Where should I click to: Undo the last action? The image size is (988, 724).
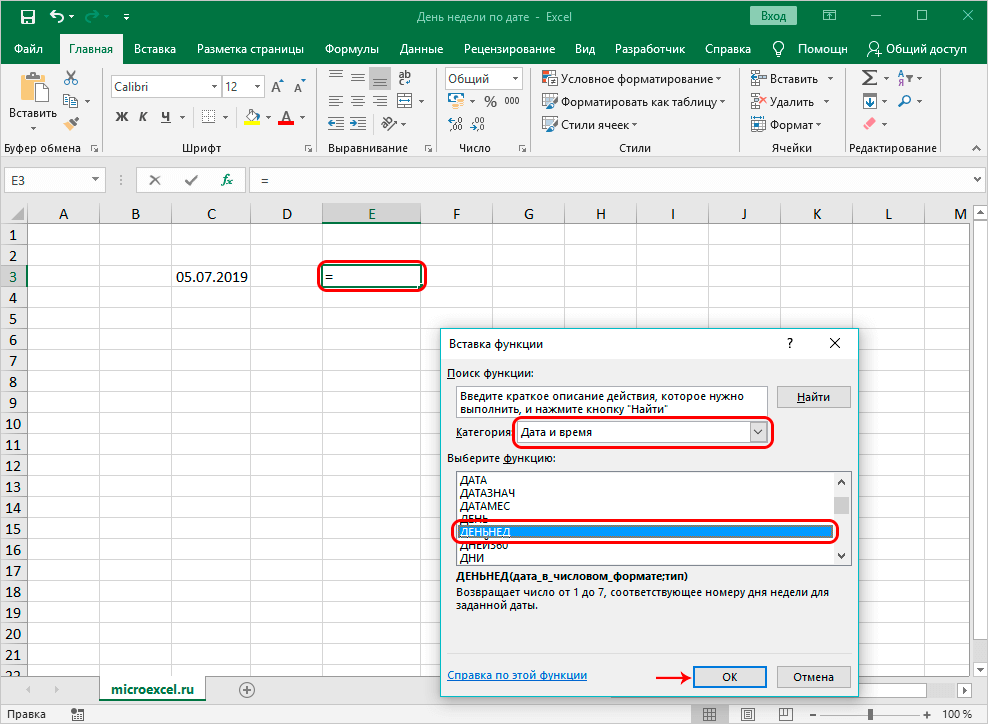pyautogui.click(x=57, y=17)
